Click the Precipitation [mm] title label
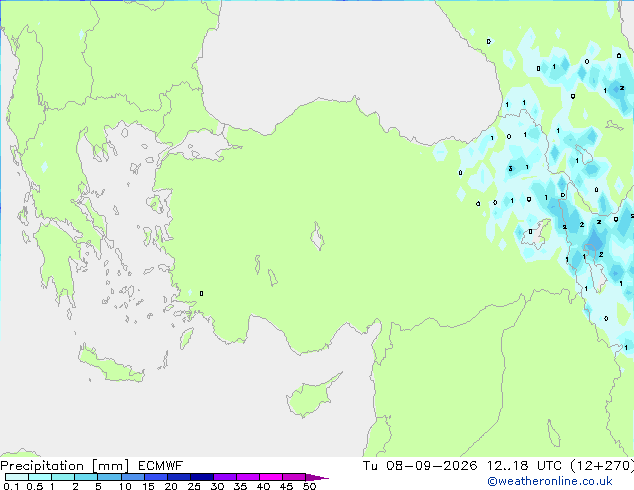The width and height of the screenshot is (634, 490). 65,466
